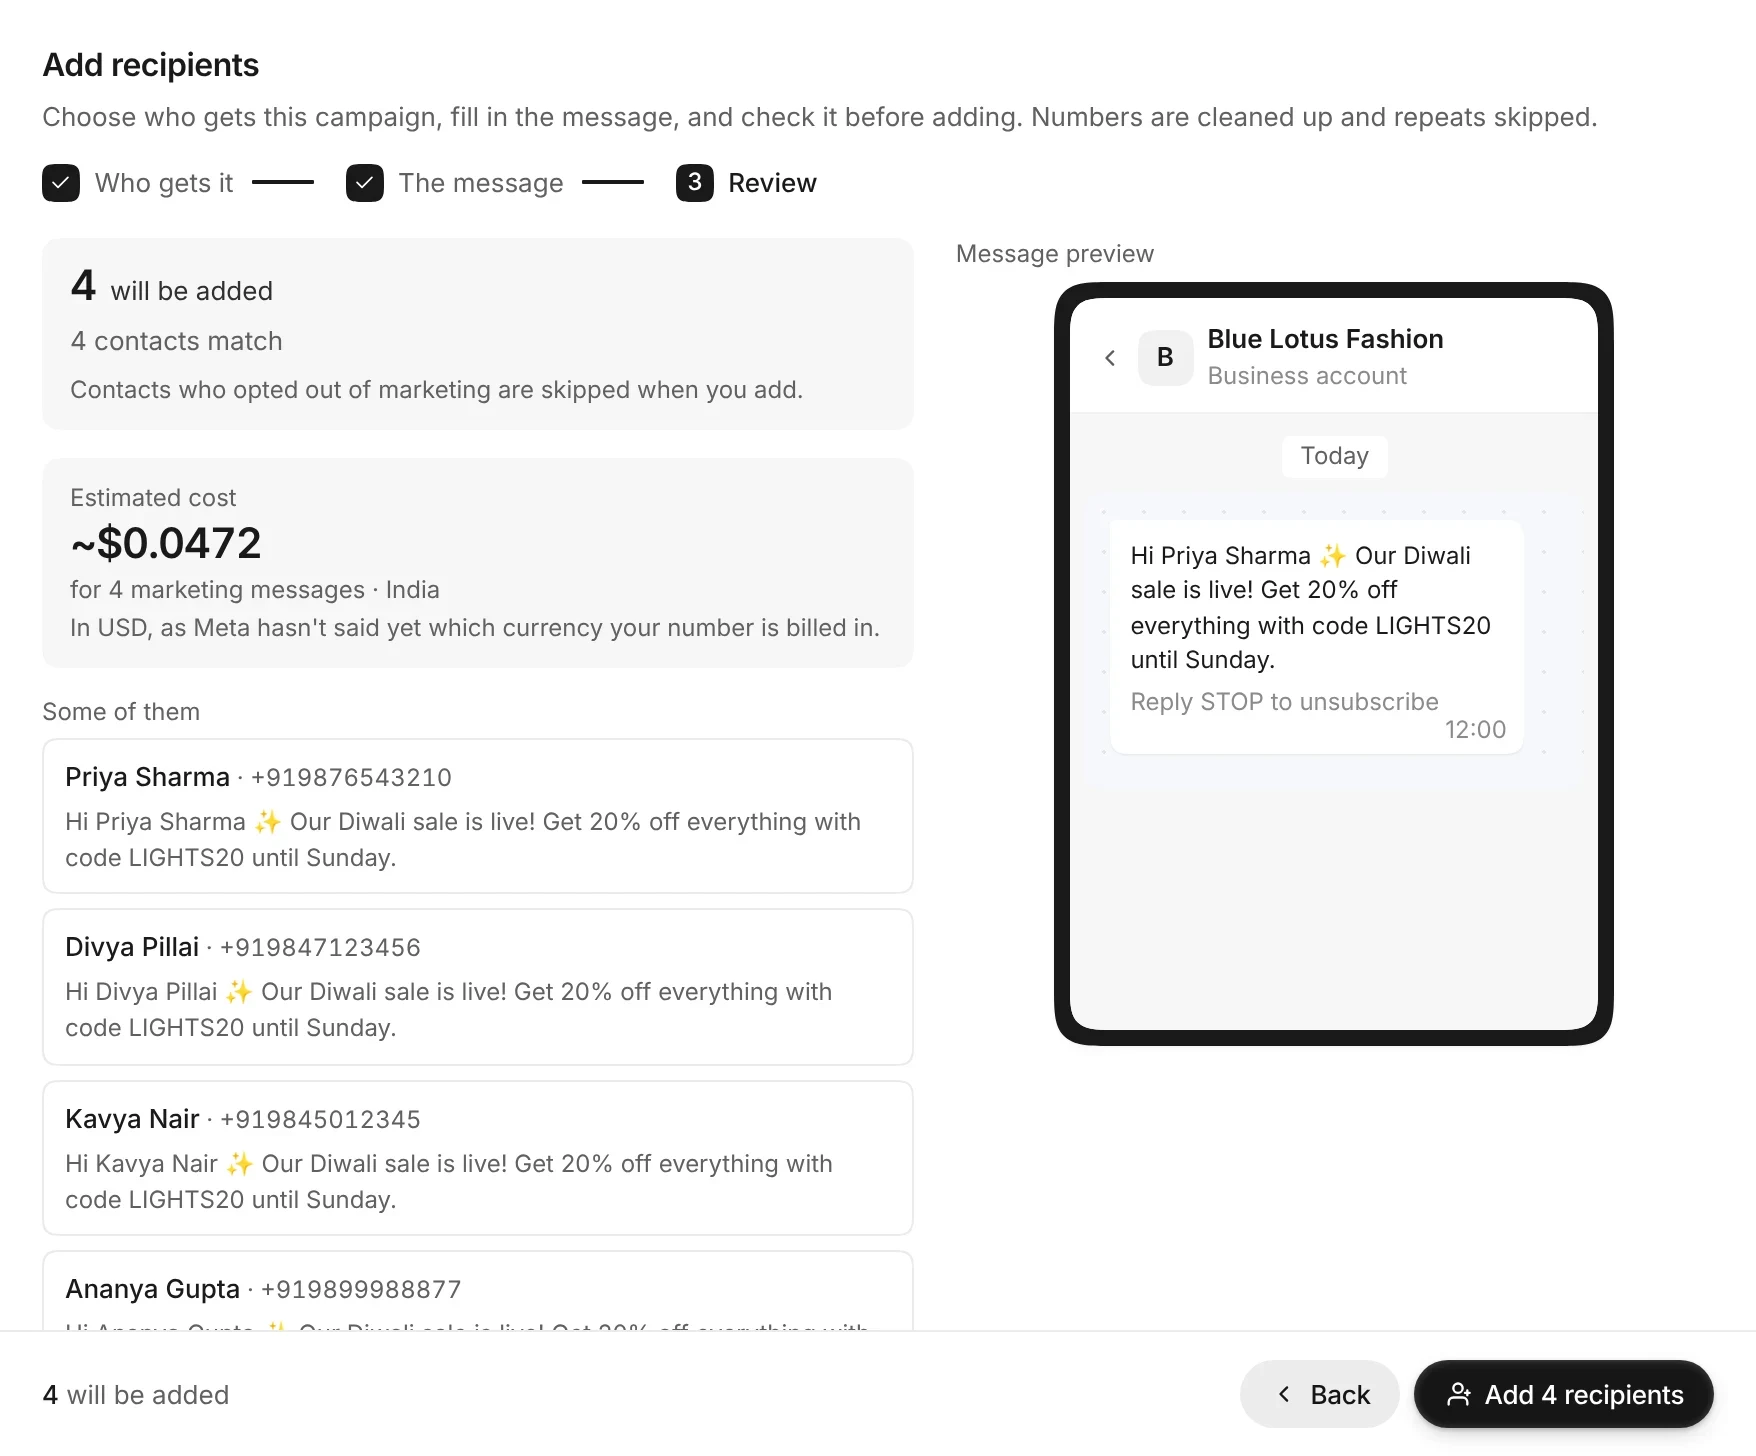The height and width of the screenshot is (1456, 1756).
Task: Click the 'Add recipients' page heading
Action: (151, 65)
